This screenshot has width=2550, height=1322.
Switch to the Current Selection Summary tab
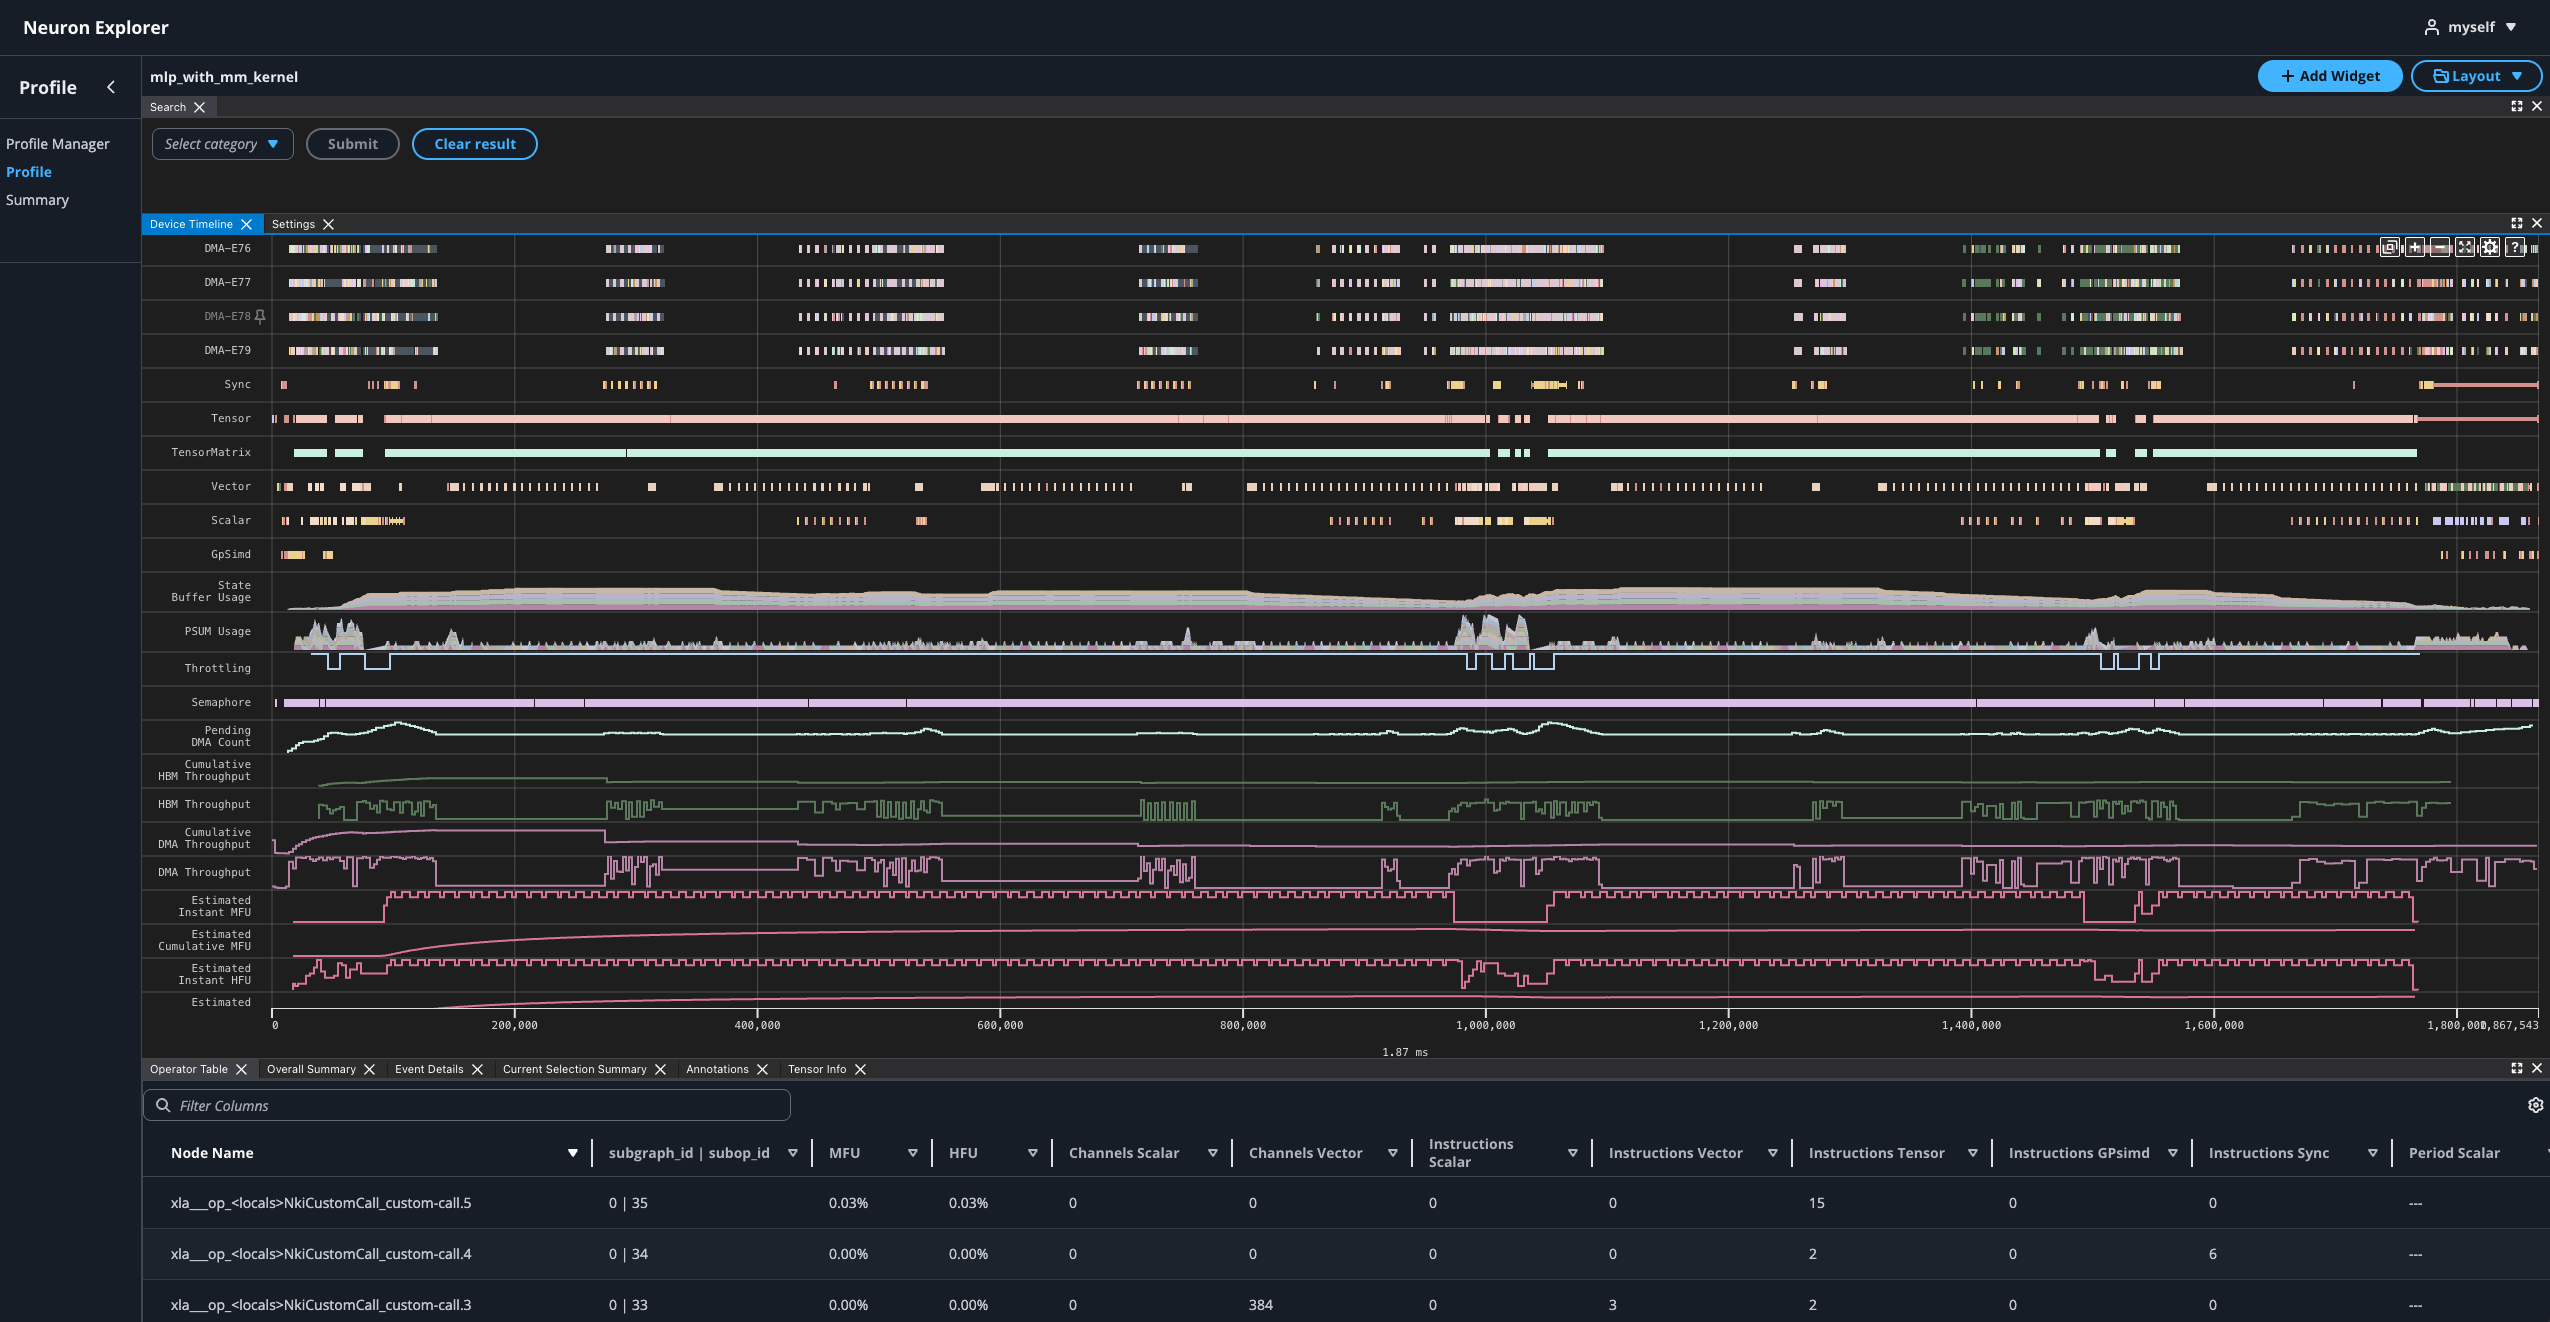pos(574,1069)
